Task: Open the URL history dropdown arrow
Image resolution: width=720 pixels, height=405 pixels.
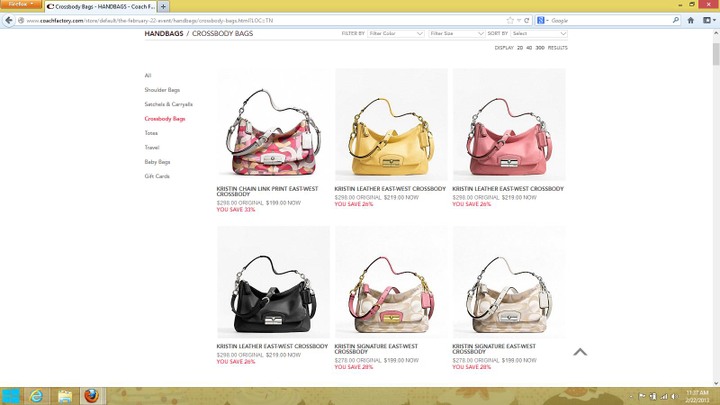Action: 518,20
